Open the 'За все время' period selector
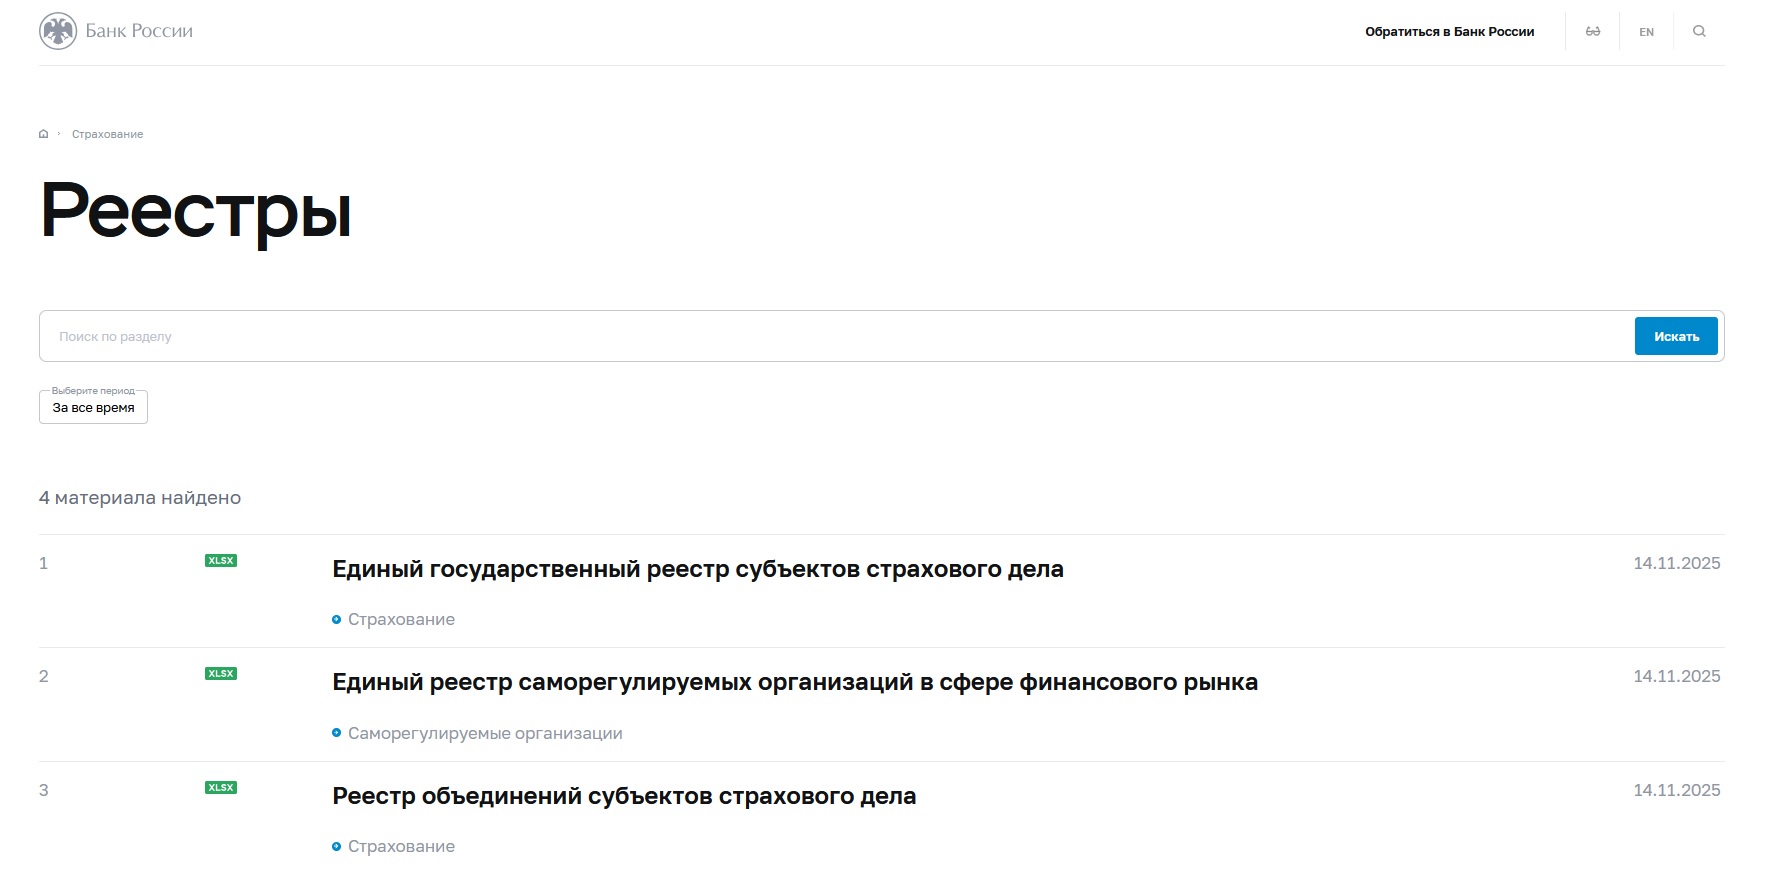 click(92, 406)
